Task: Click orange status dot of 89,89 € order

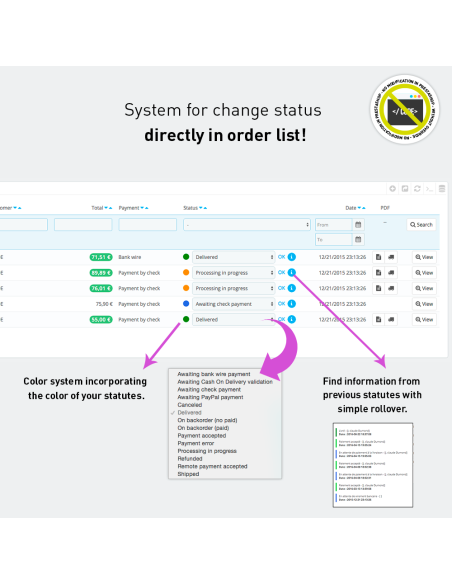Action: tap(186, 272)
